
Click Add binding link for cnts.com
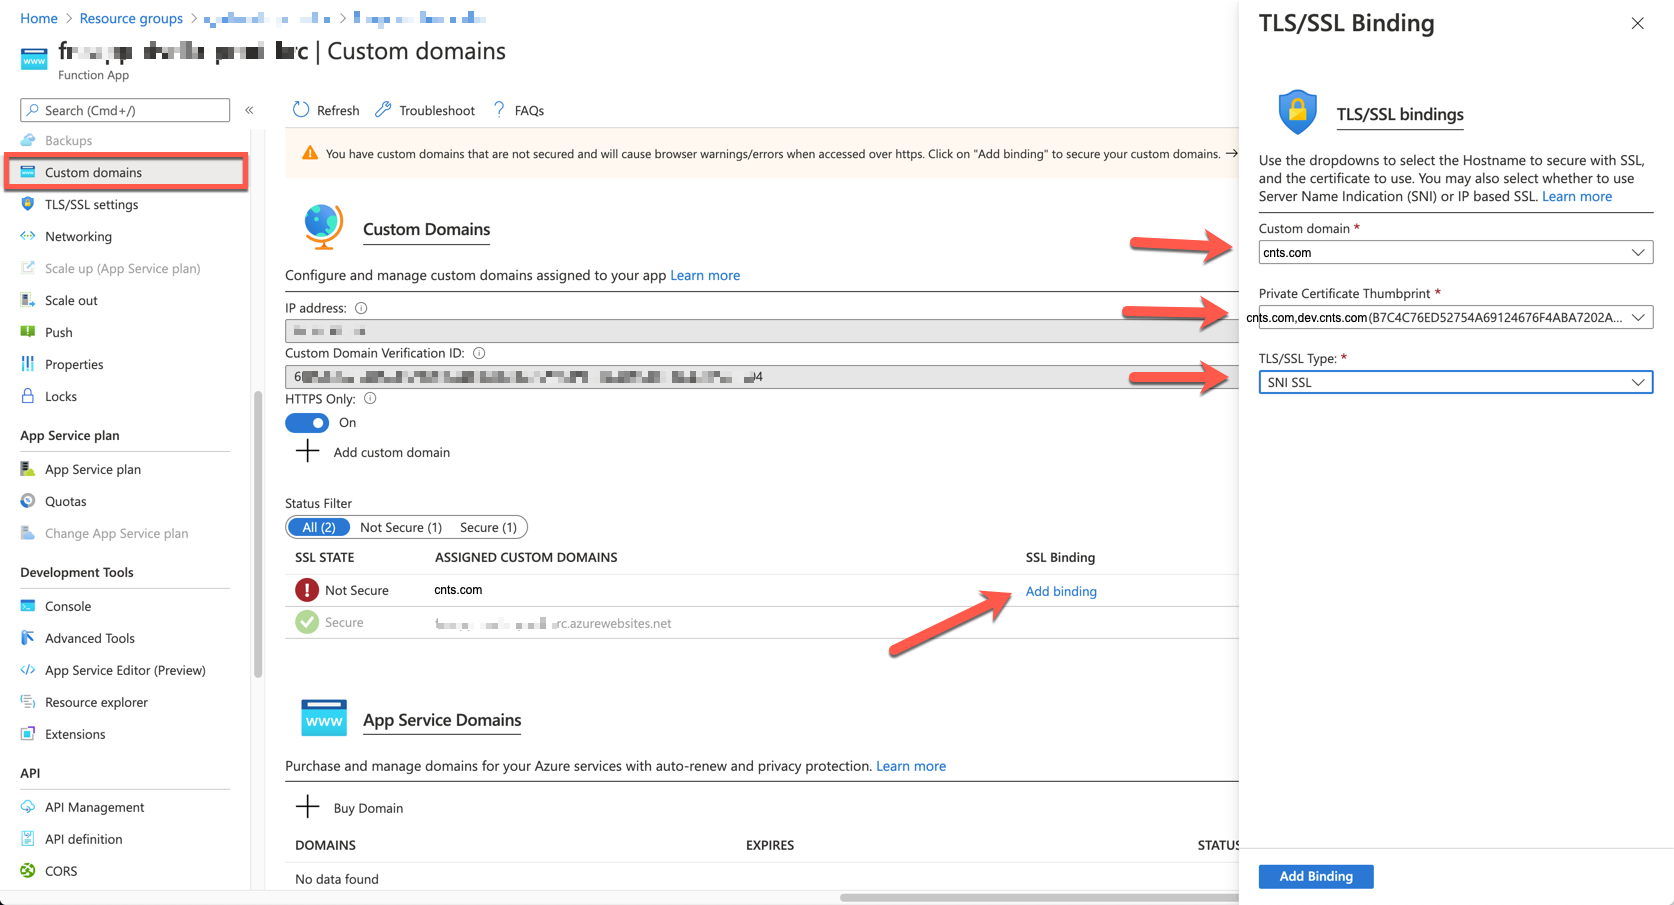(x=1061, y=591)
